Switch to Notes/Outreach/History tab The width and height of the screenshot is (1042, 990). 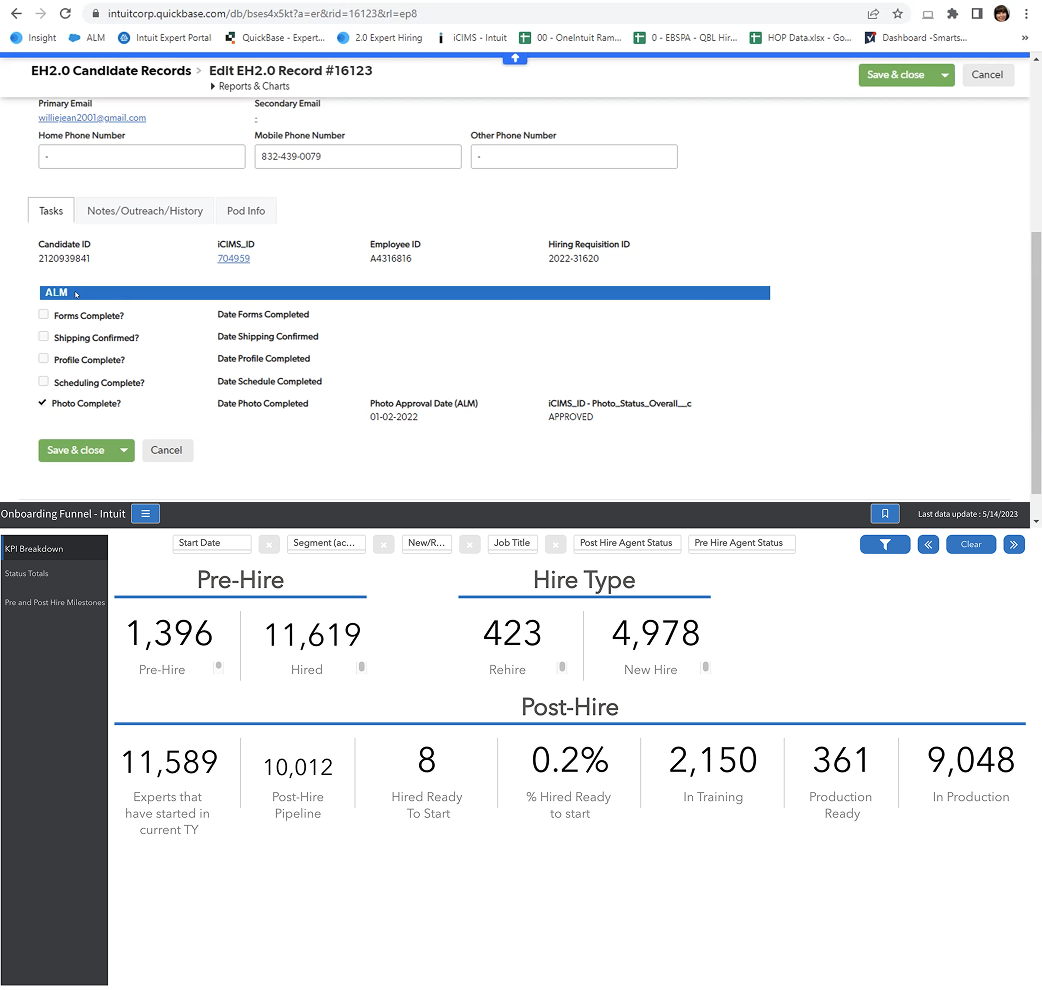[x=145, y=211]
